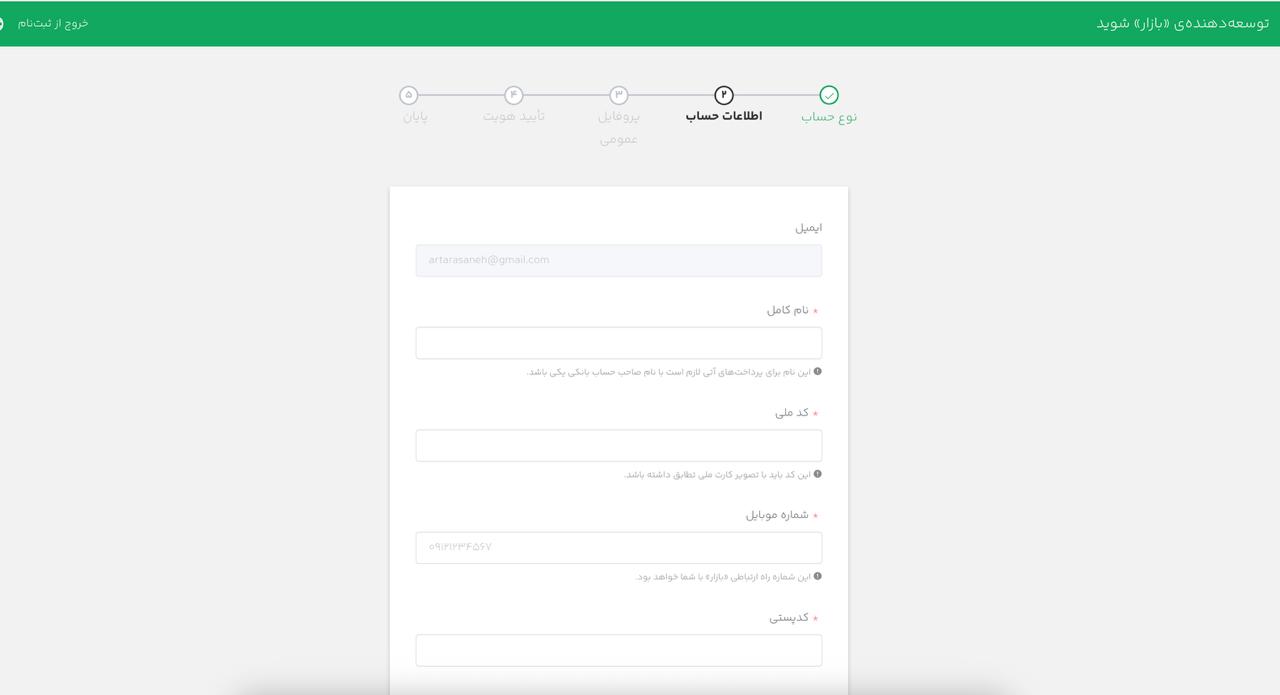Click the «اطلاعات حساب» step label
This screenshot has width=1280, height=695.
(724, 116)
